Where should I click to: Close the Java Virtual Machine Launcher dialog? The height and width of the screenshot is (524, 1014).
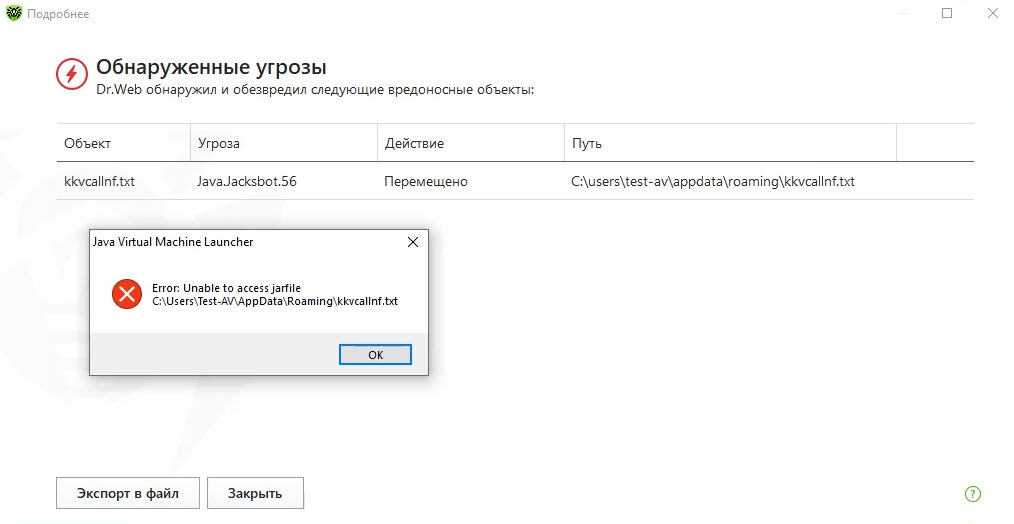(412, 242)
